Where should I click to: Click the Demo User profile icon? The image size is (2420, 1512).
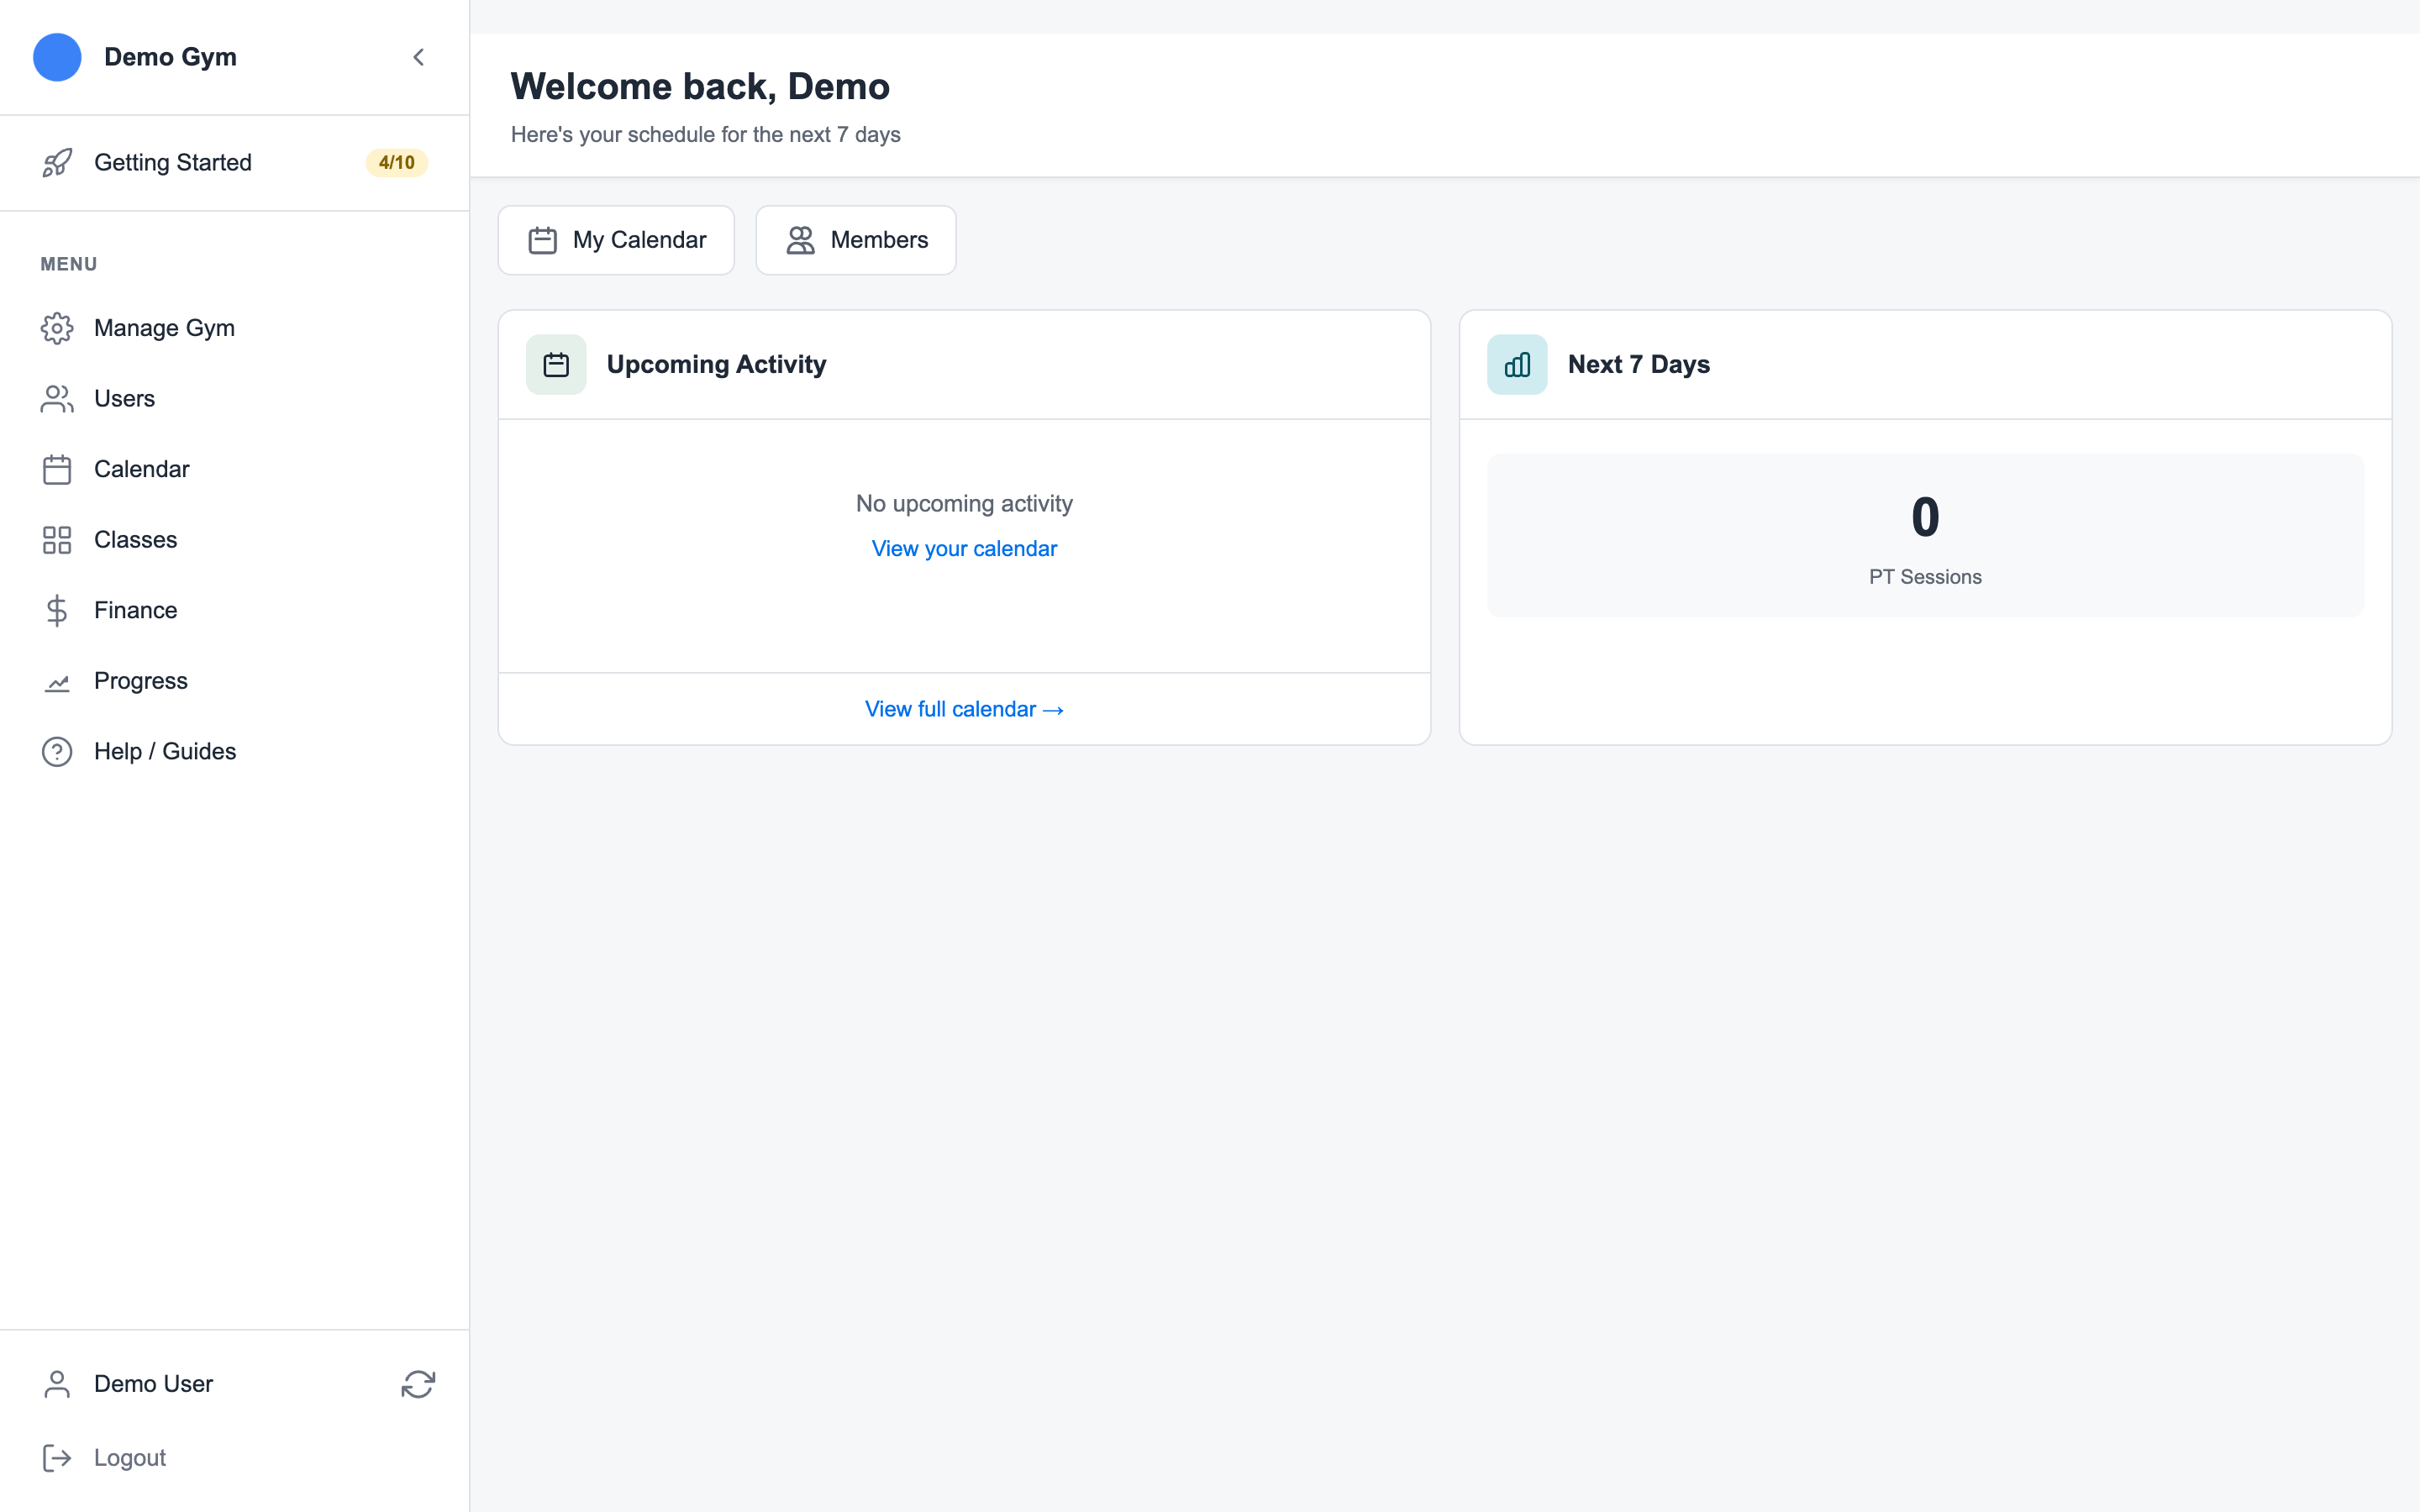point(57,1384)
